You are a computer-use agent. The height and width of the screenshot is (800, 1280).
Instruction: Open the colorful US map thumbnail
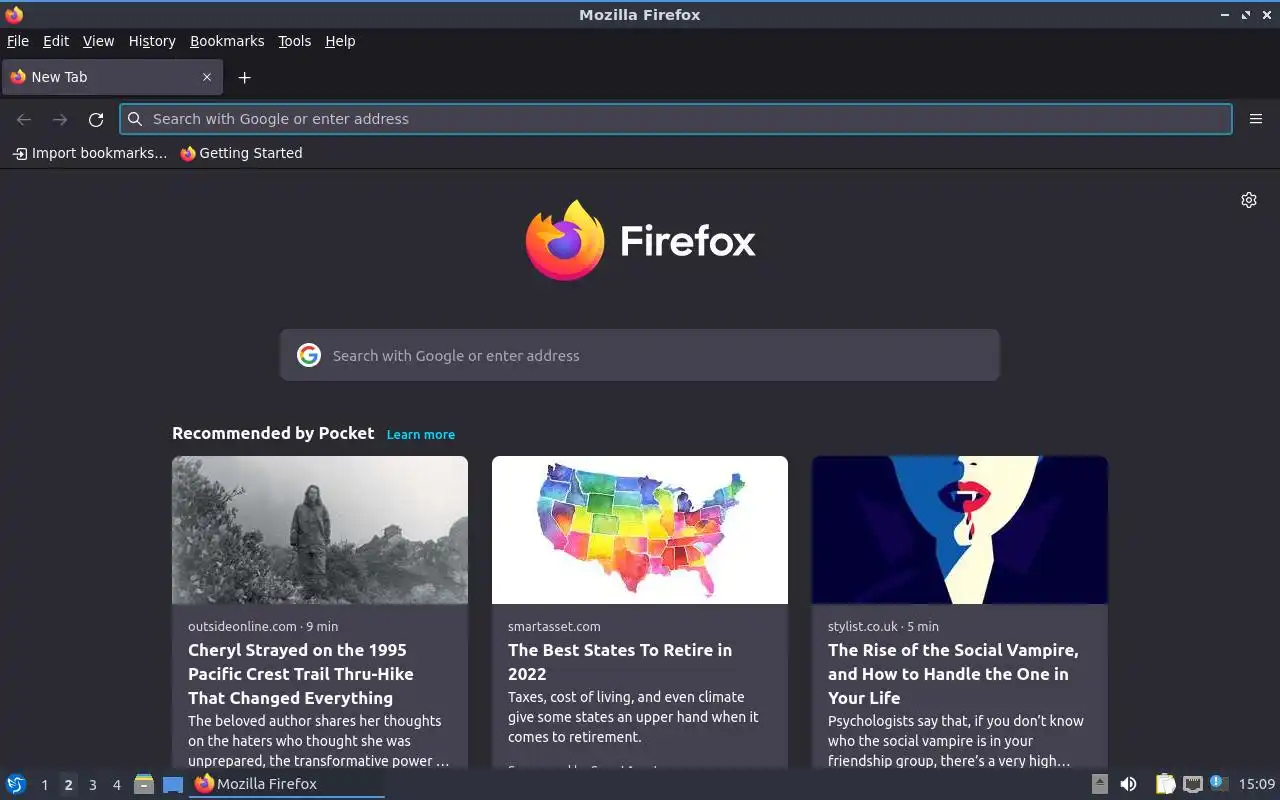[x=640, y=530]
